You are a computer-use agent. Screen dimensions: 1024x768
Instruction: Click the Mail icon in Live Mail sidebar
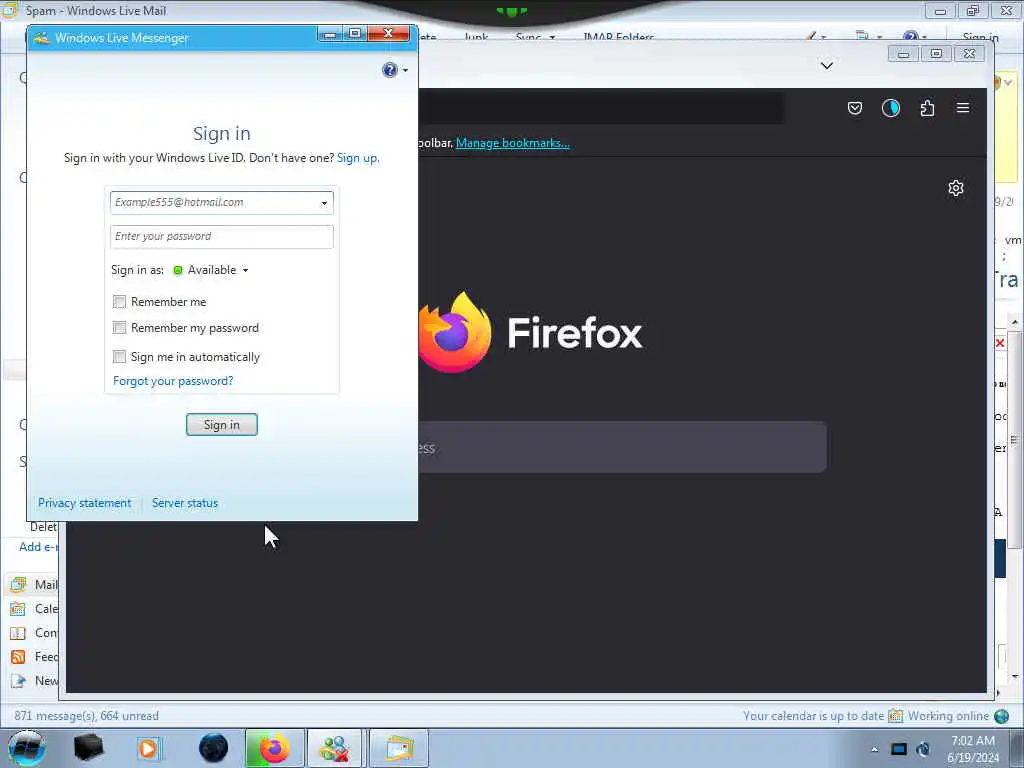(18, 584)
